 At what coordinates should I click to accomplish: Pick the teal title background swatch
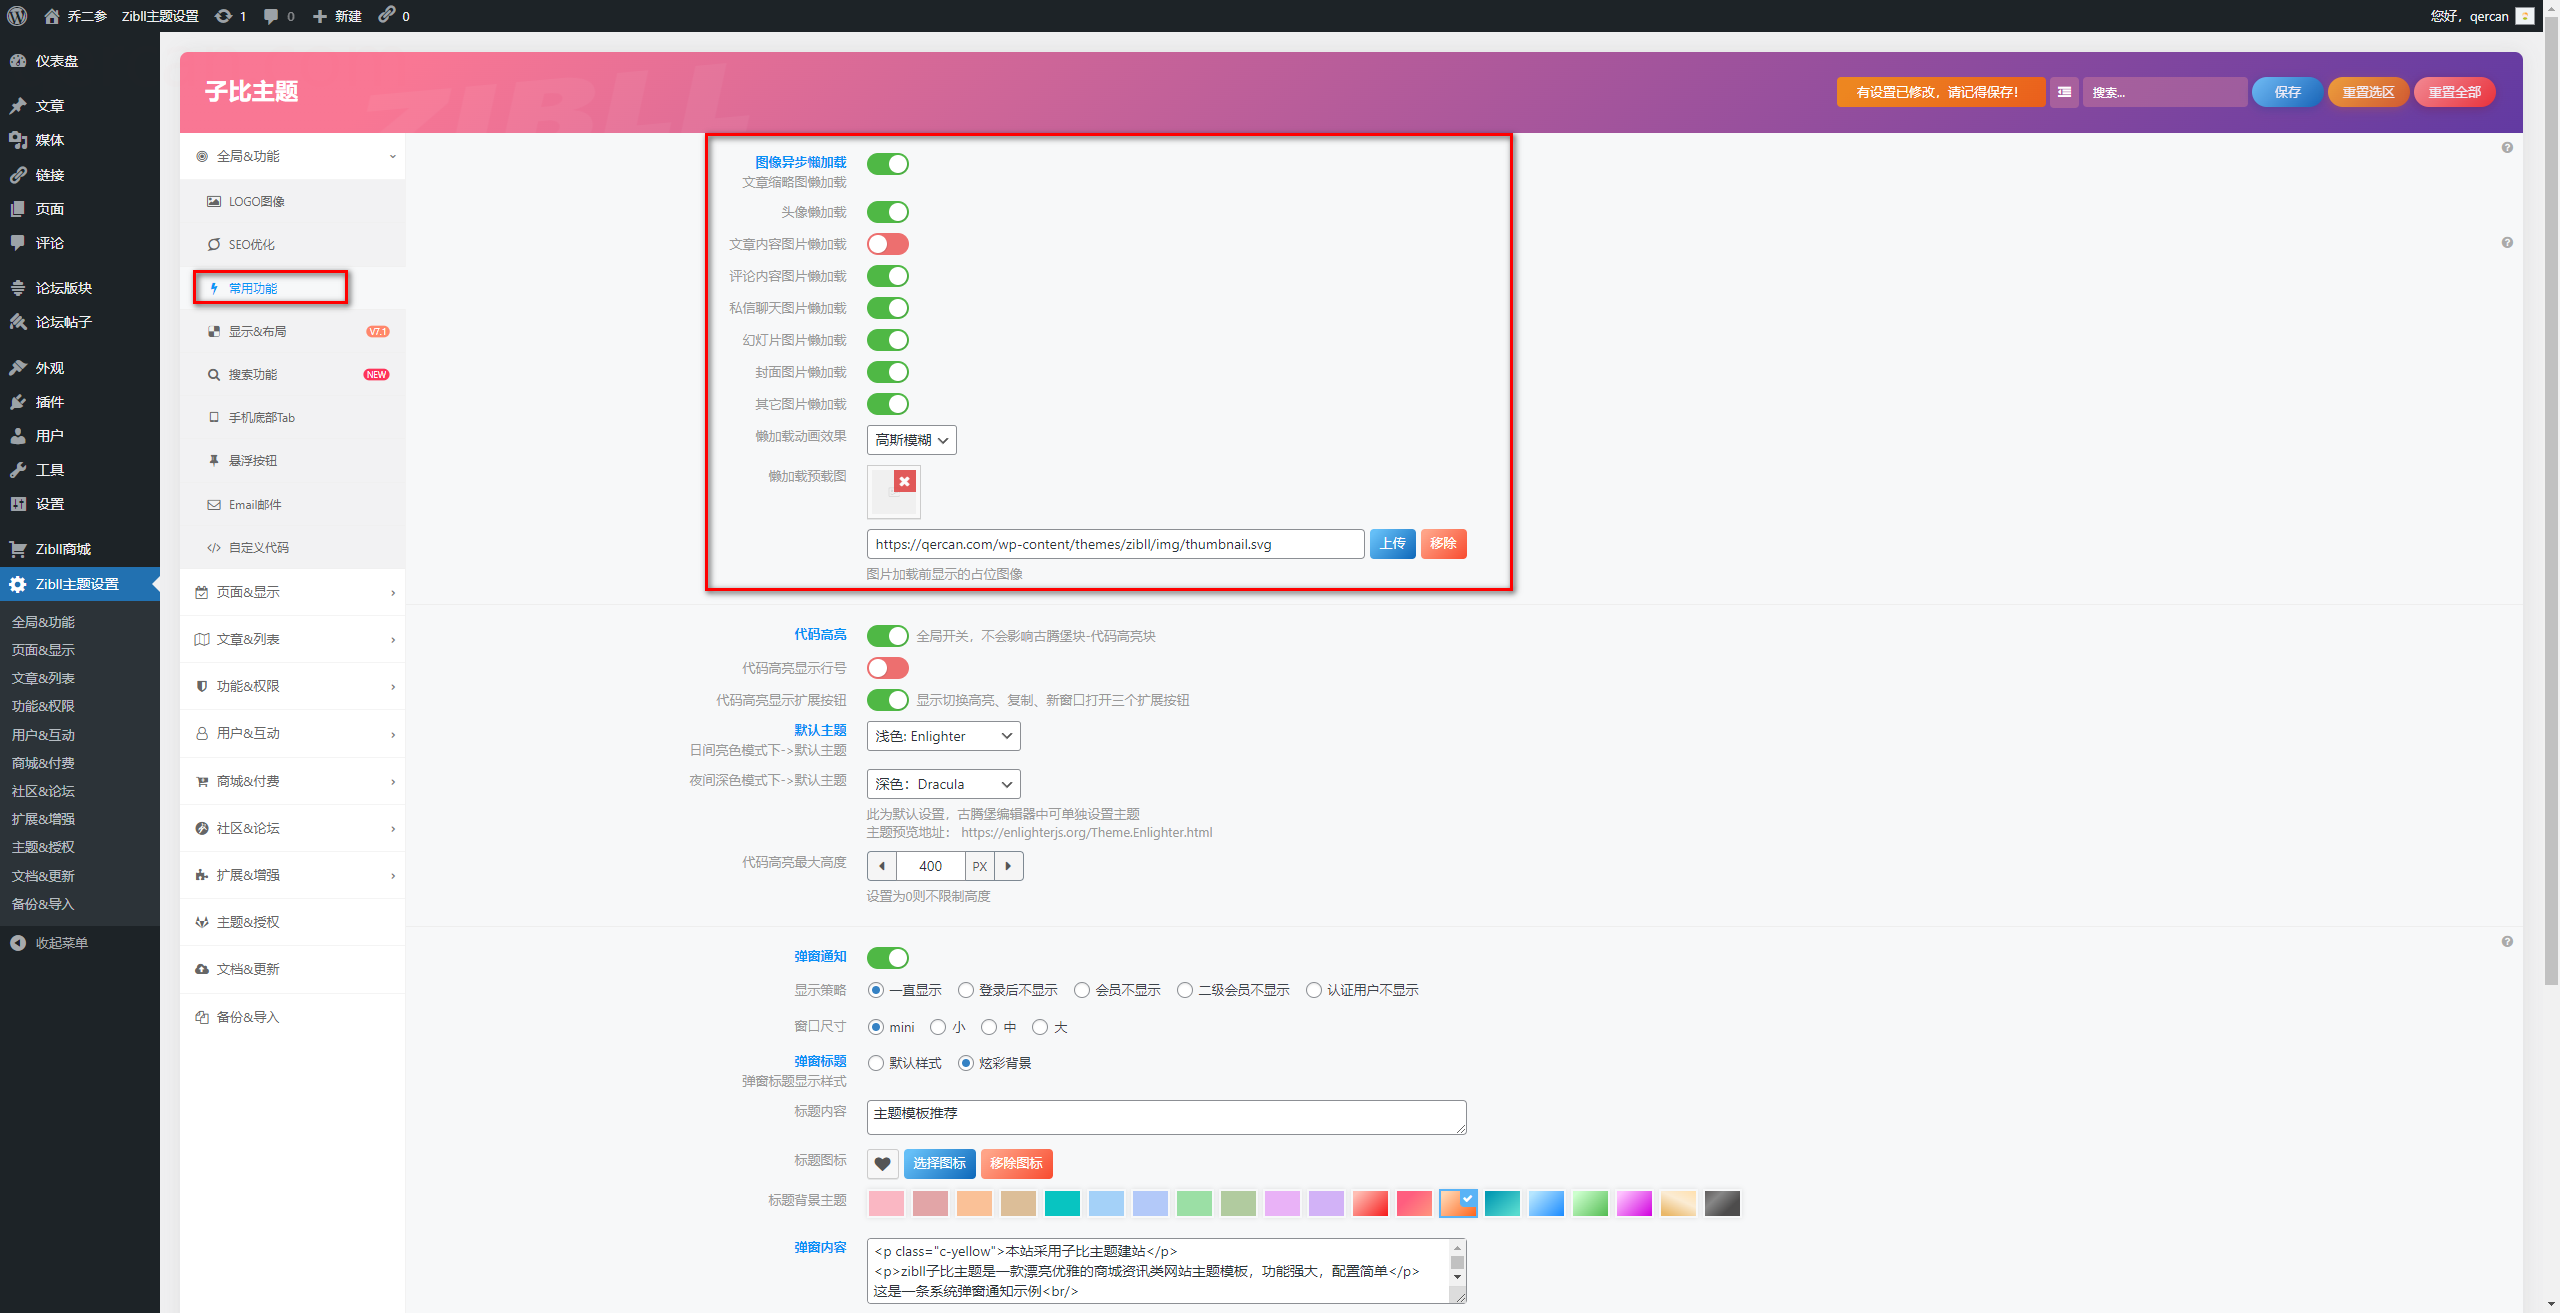[x=1062, y=1204]
